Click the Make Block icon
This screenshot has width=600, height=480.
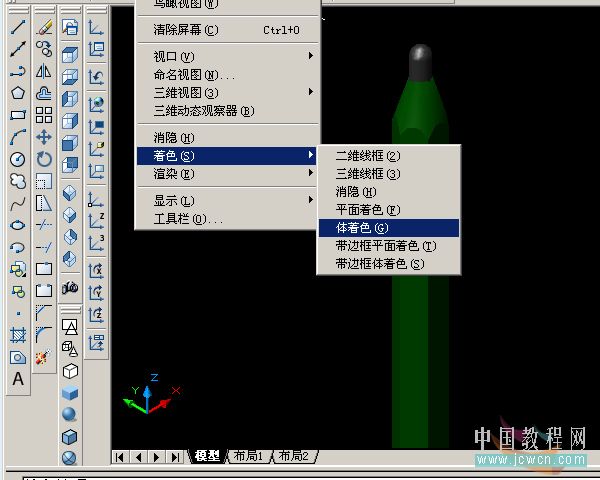18,292
